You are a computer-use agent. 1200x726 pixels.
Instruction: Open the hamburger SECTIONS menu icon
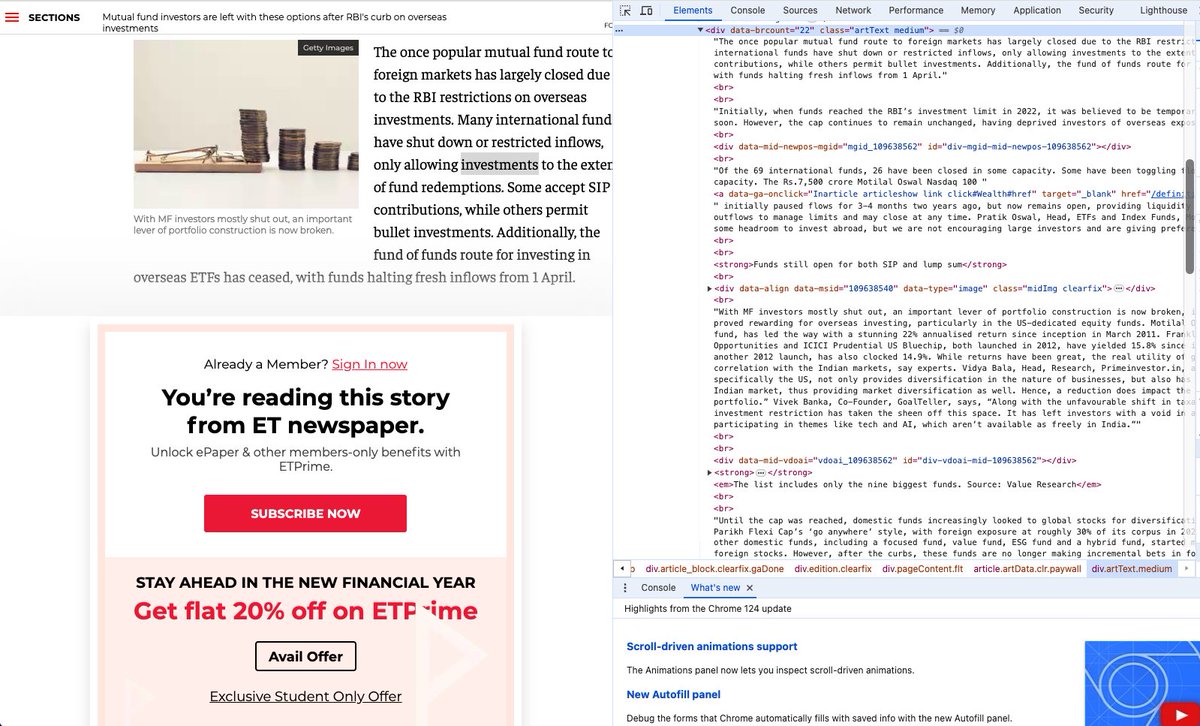click(12, 18)
